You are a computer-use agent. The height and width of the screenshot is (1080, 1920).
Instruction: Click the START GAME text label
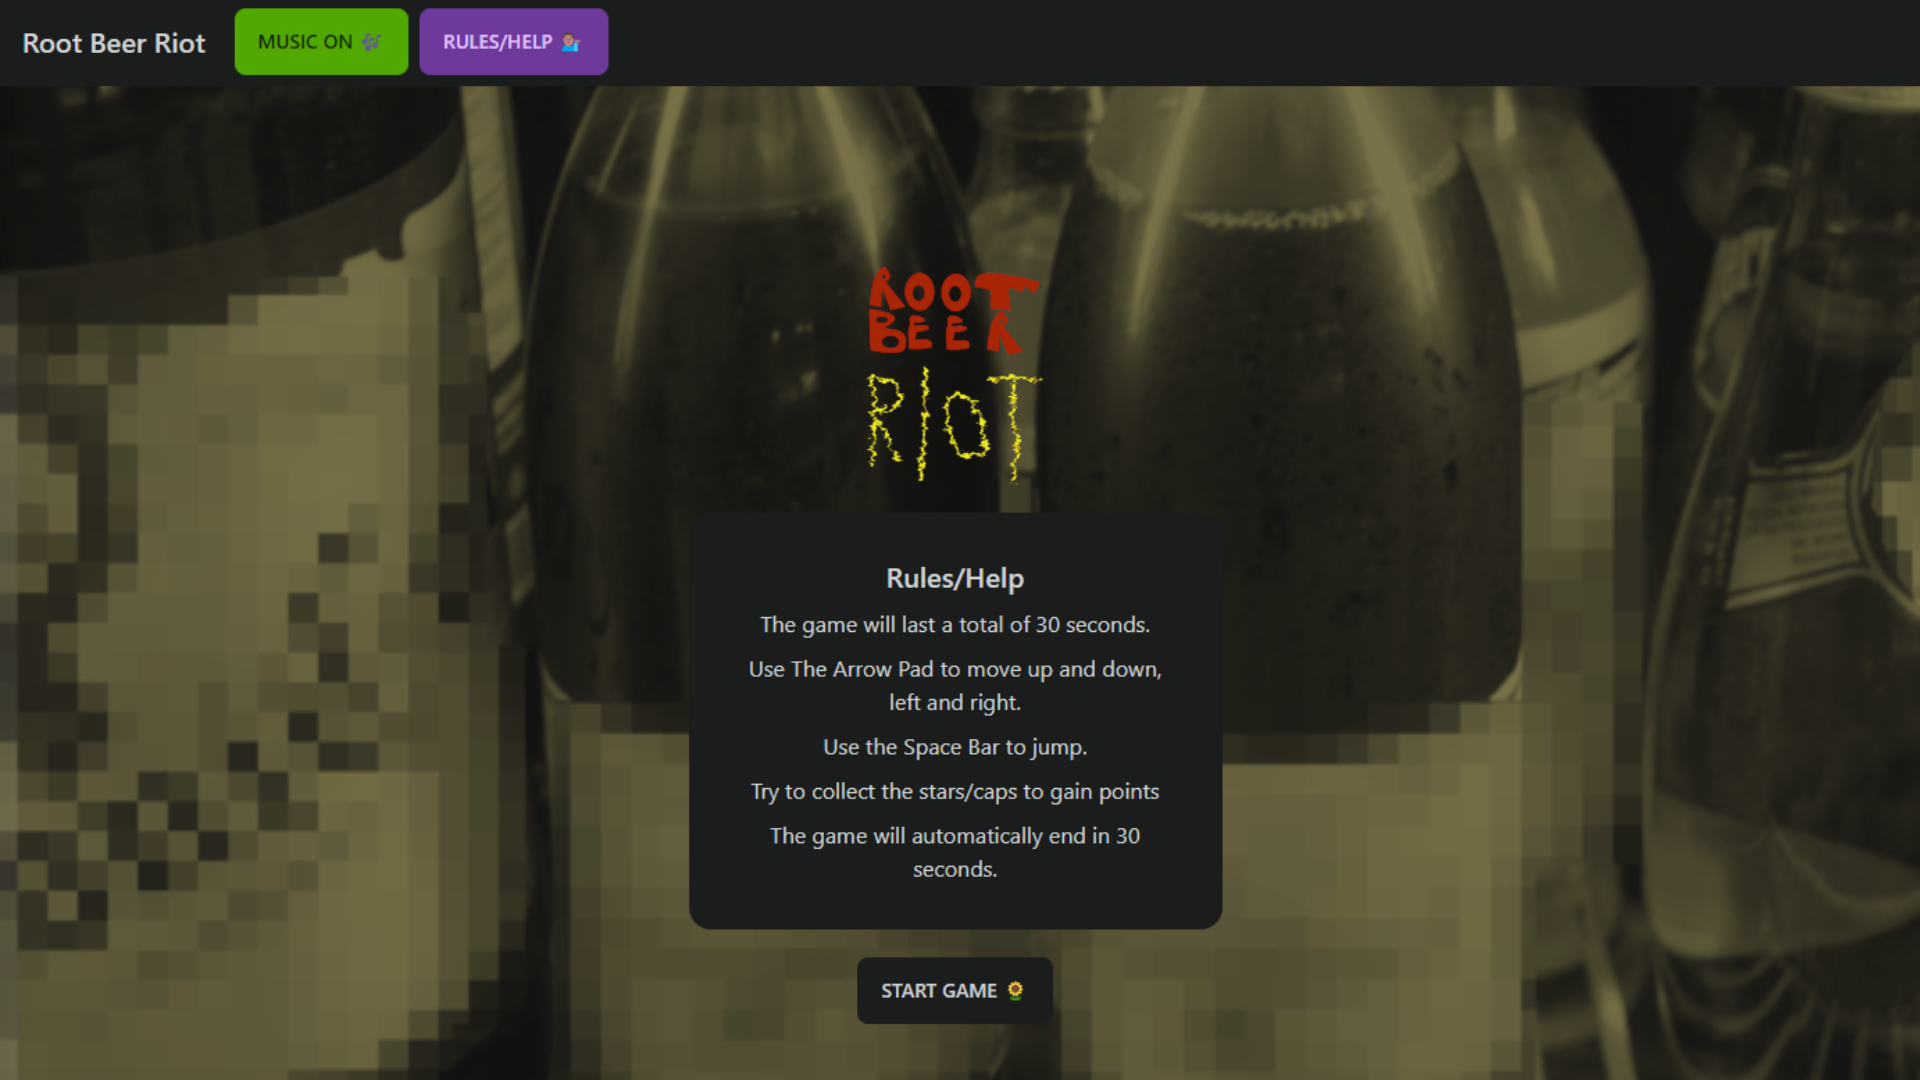[938, 990]
